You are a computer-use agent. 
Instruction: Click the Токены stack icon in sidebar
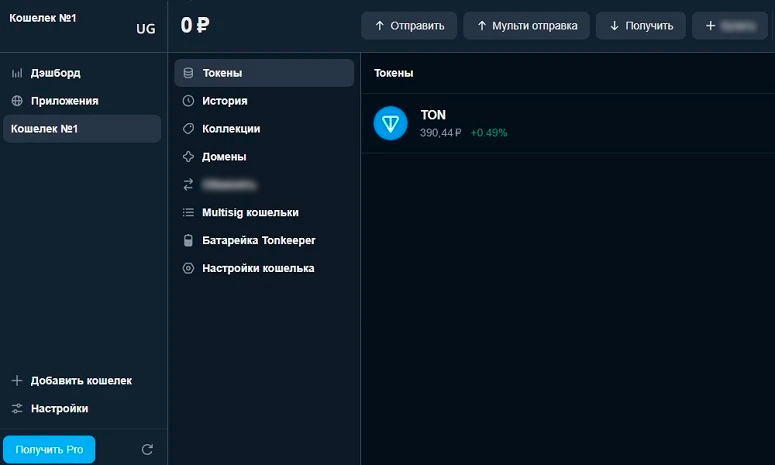coord(188,73)
